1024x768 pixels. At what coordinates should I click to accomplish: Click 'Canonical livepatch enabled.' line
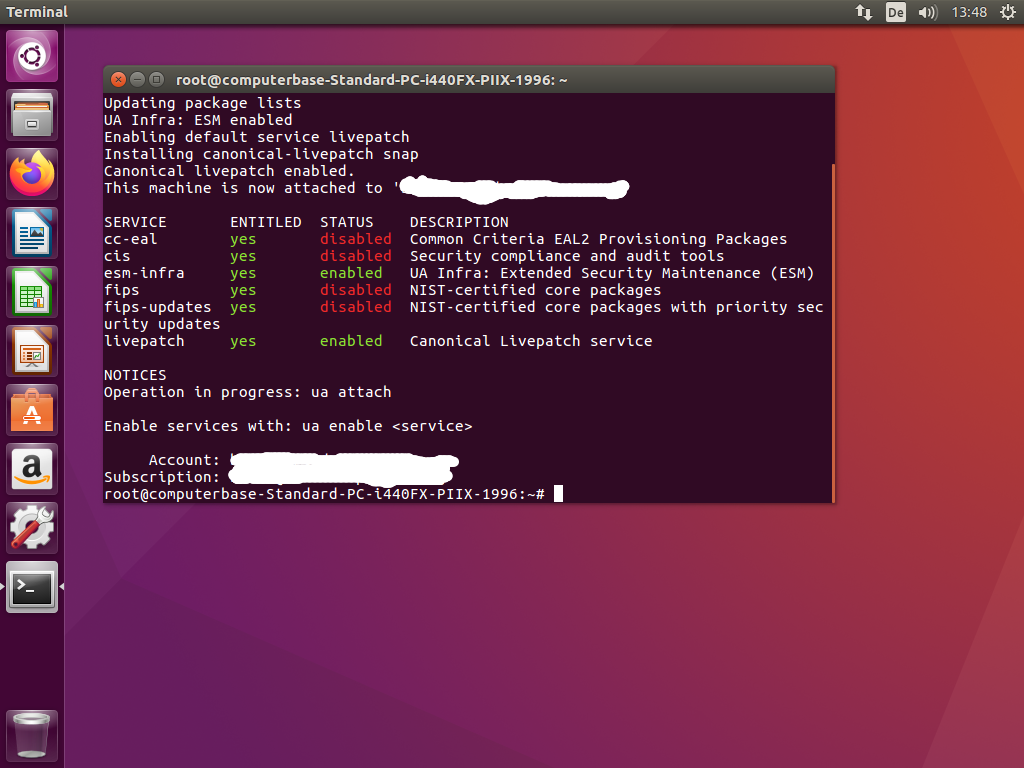229,171
